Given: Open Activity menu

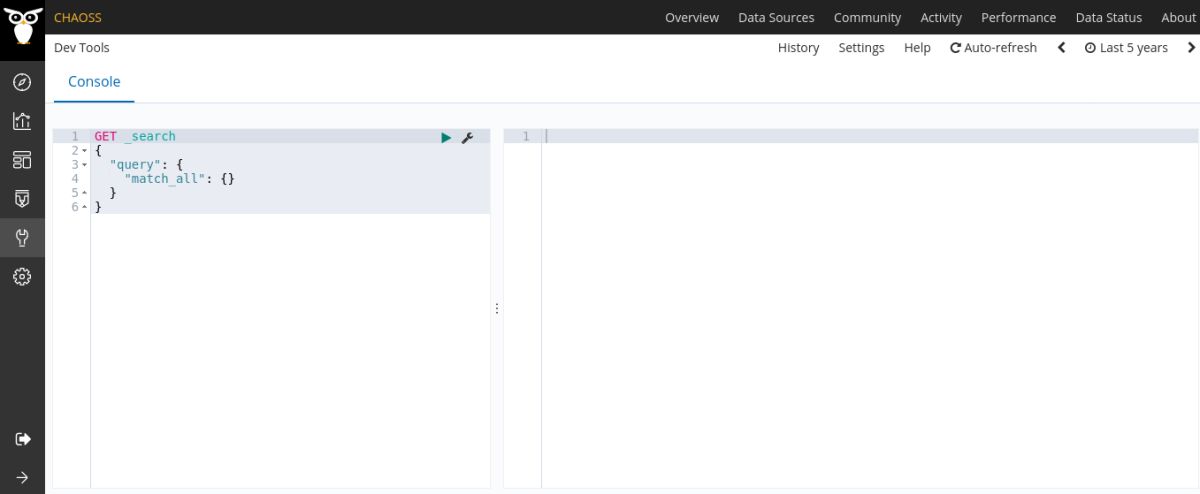Looking at the screenshot, I should 941,17.
